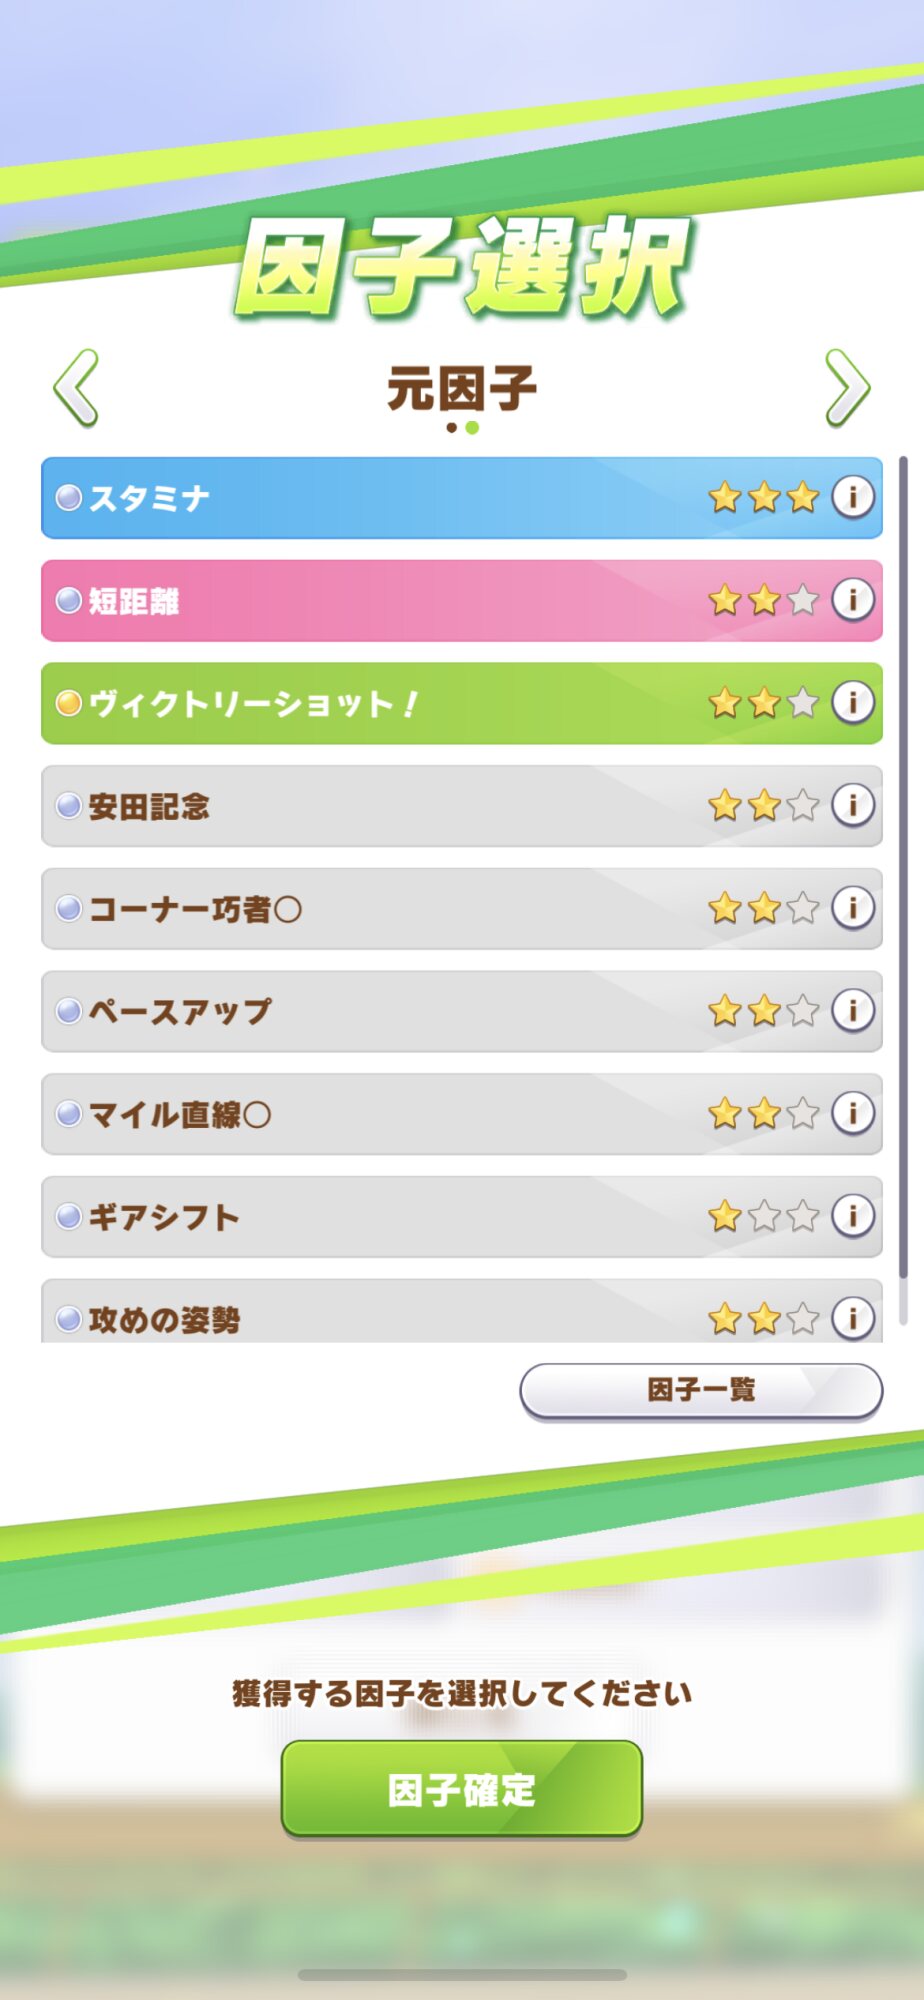Go to previous page with left chevron

pos(76,388)
